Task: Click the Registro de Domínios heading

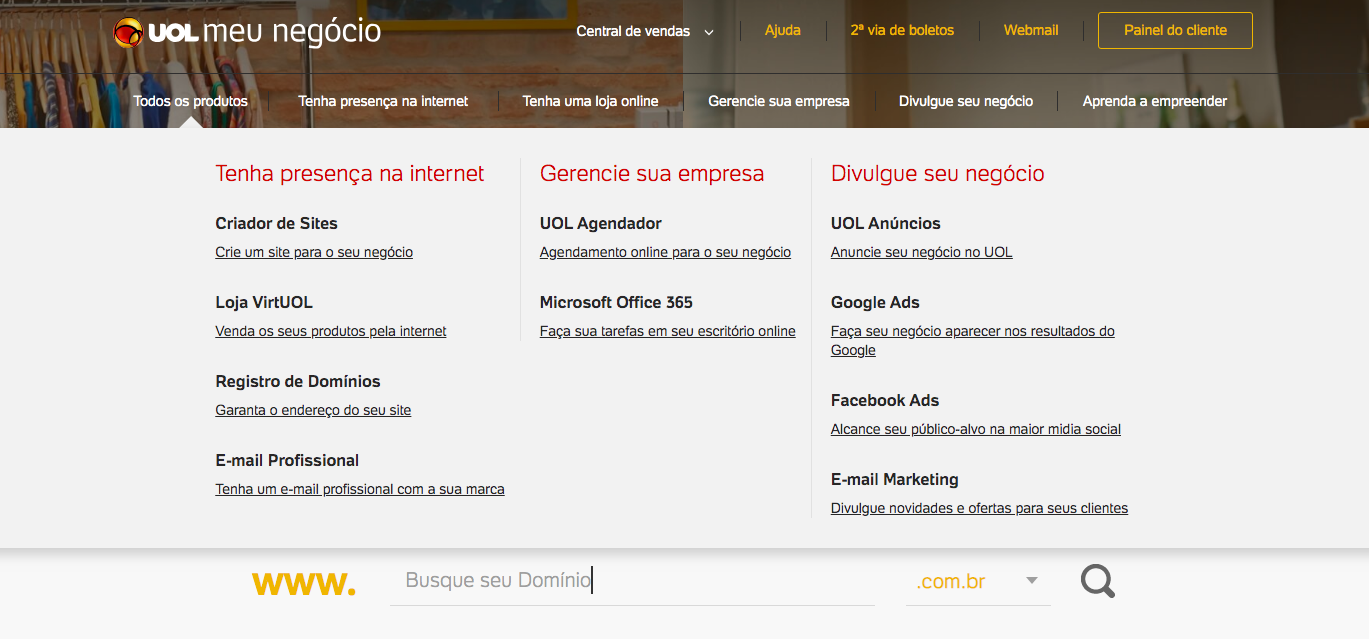Action: coord(298,381)
